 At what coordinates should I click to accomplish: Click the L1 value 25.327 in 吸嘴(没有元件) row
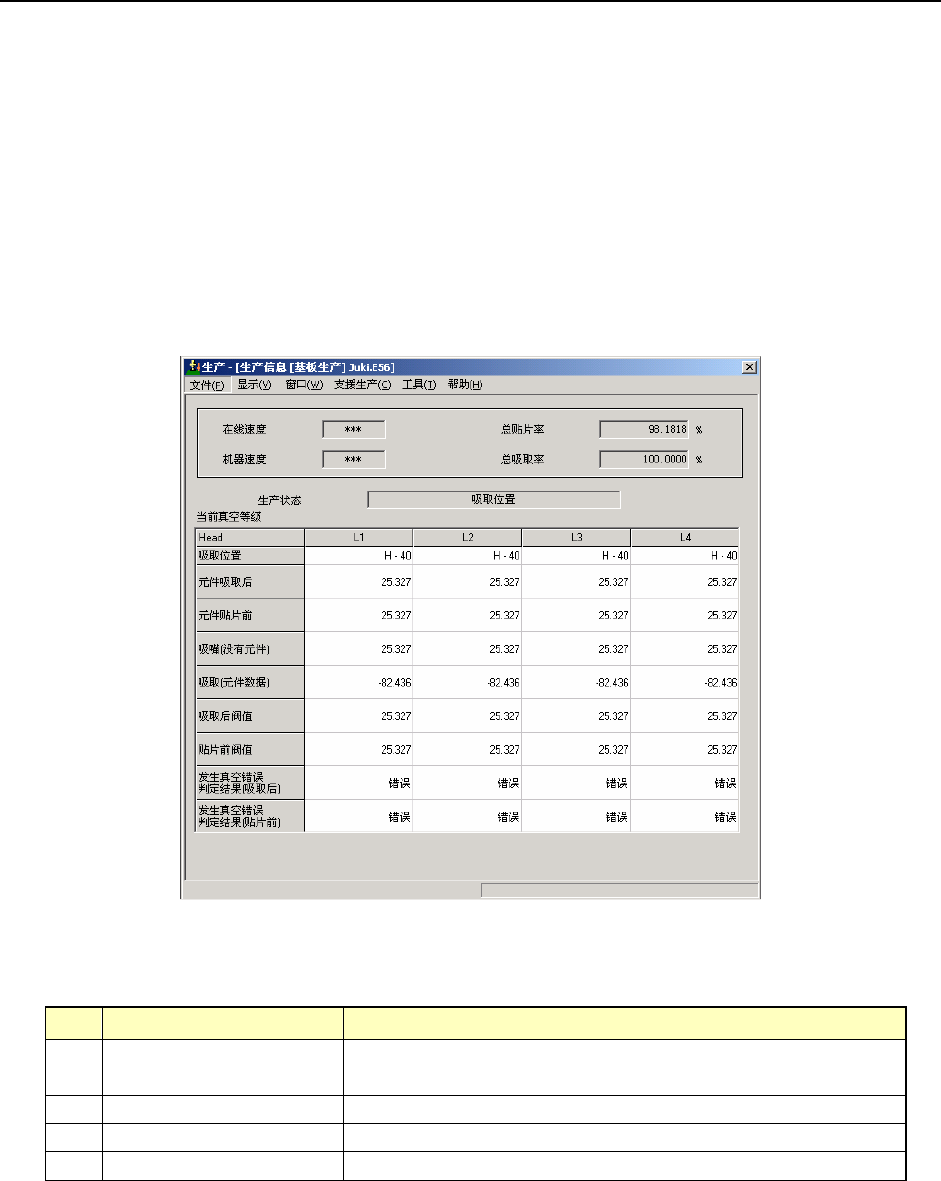359,649
